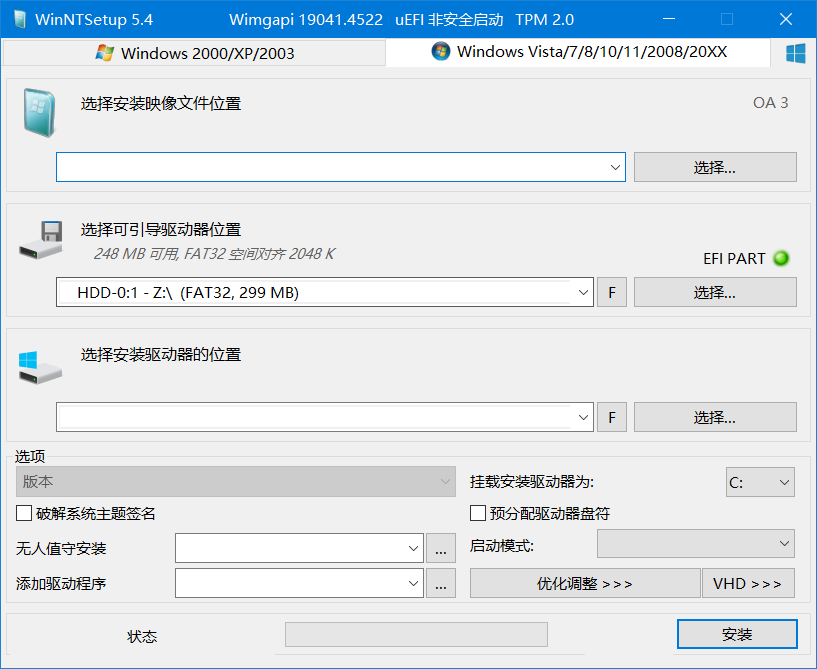
Task: Click 选择可引导驱动器位置 heading
Action: pyautogui.click(x=160, y=229)
